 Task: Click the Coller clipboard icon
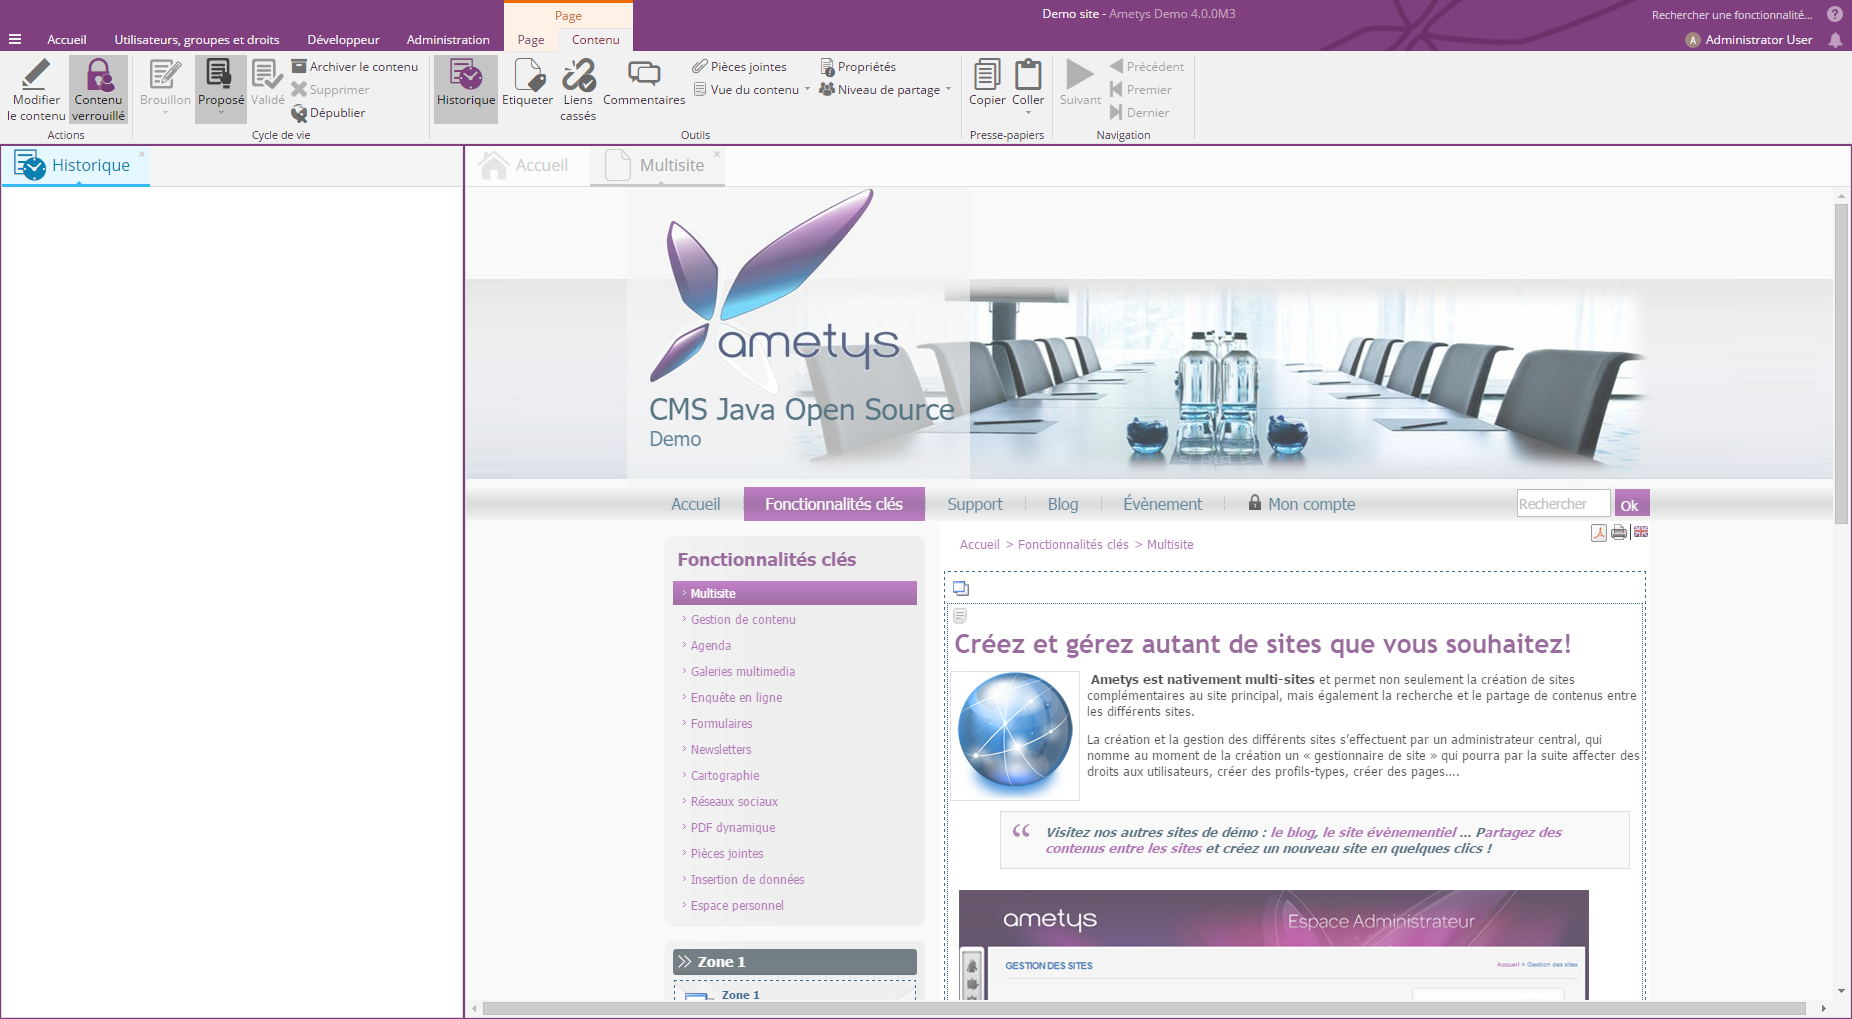(x=1028, y=75)
